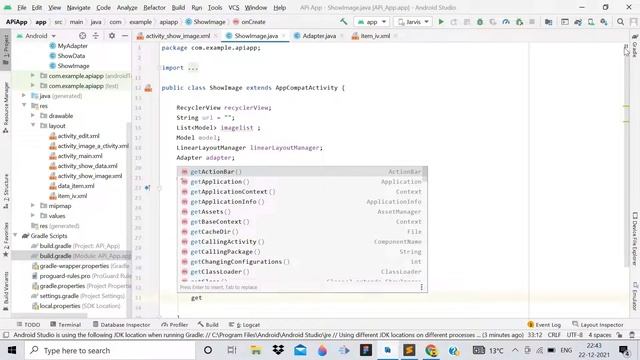Open the Build tool window

tap(208, 324)
